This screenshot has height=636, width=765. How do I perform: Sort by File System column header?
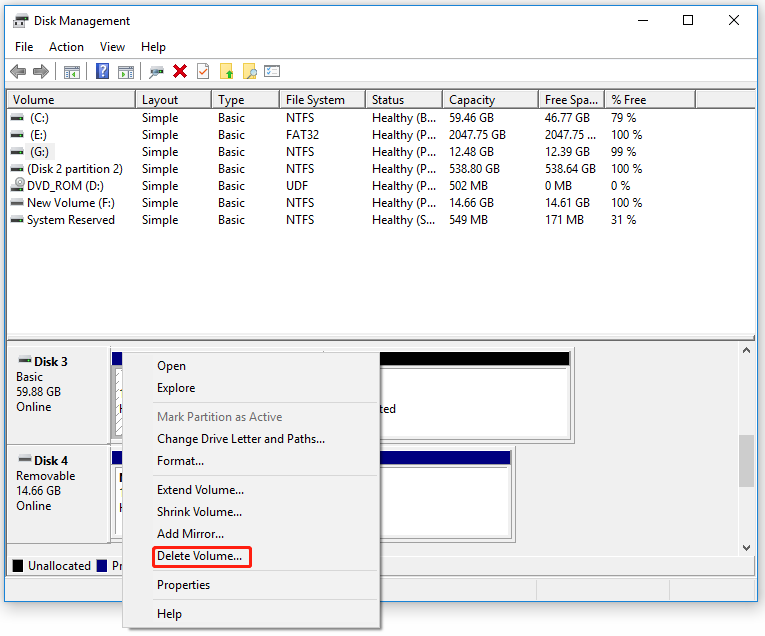(x=322, y=99)
